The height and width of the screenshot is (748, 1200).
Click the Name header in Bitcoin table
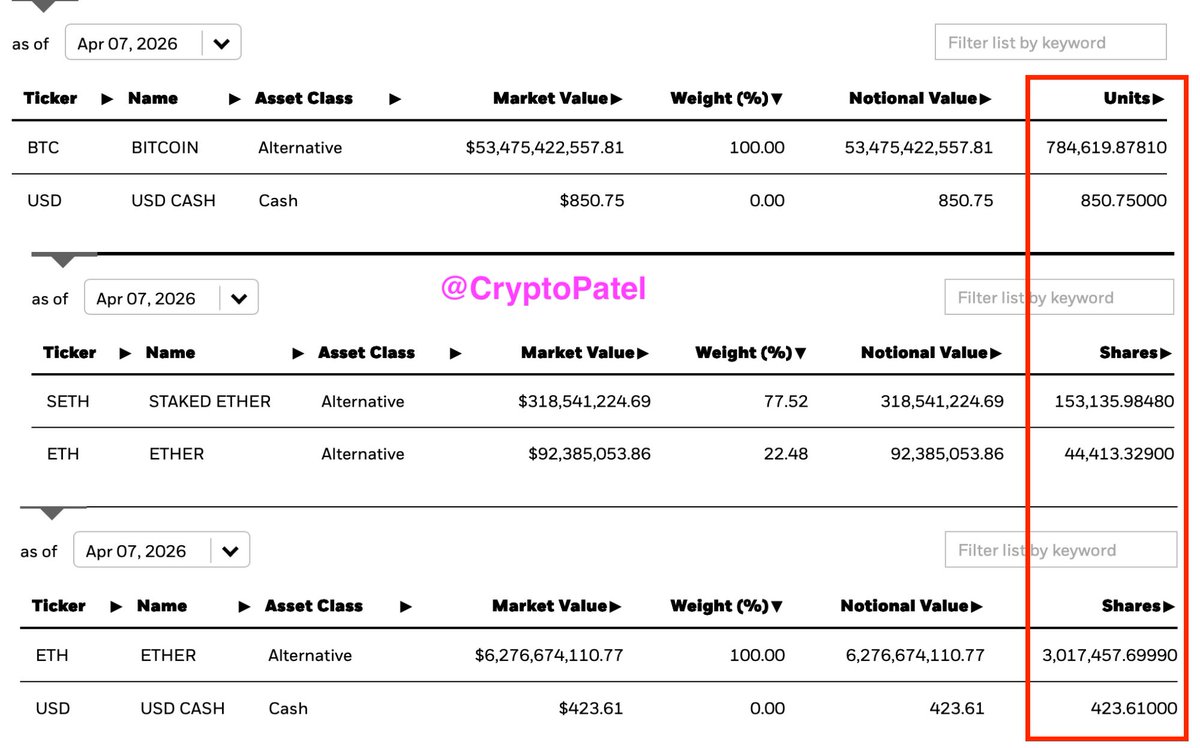tap(153, 98)
